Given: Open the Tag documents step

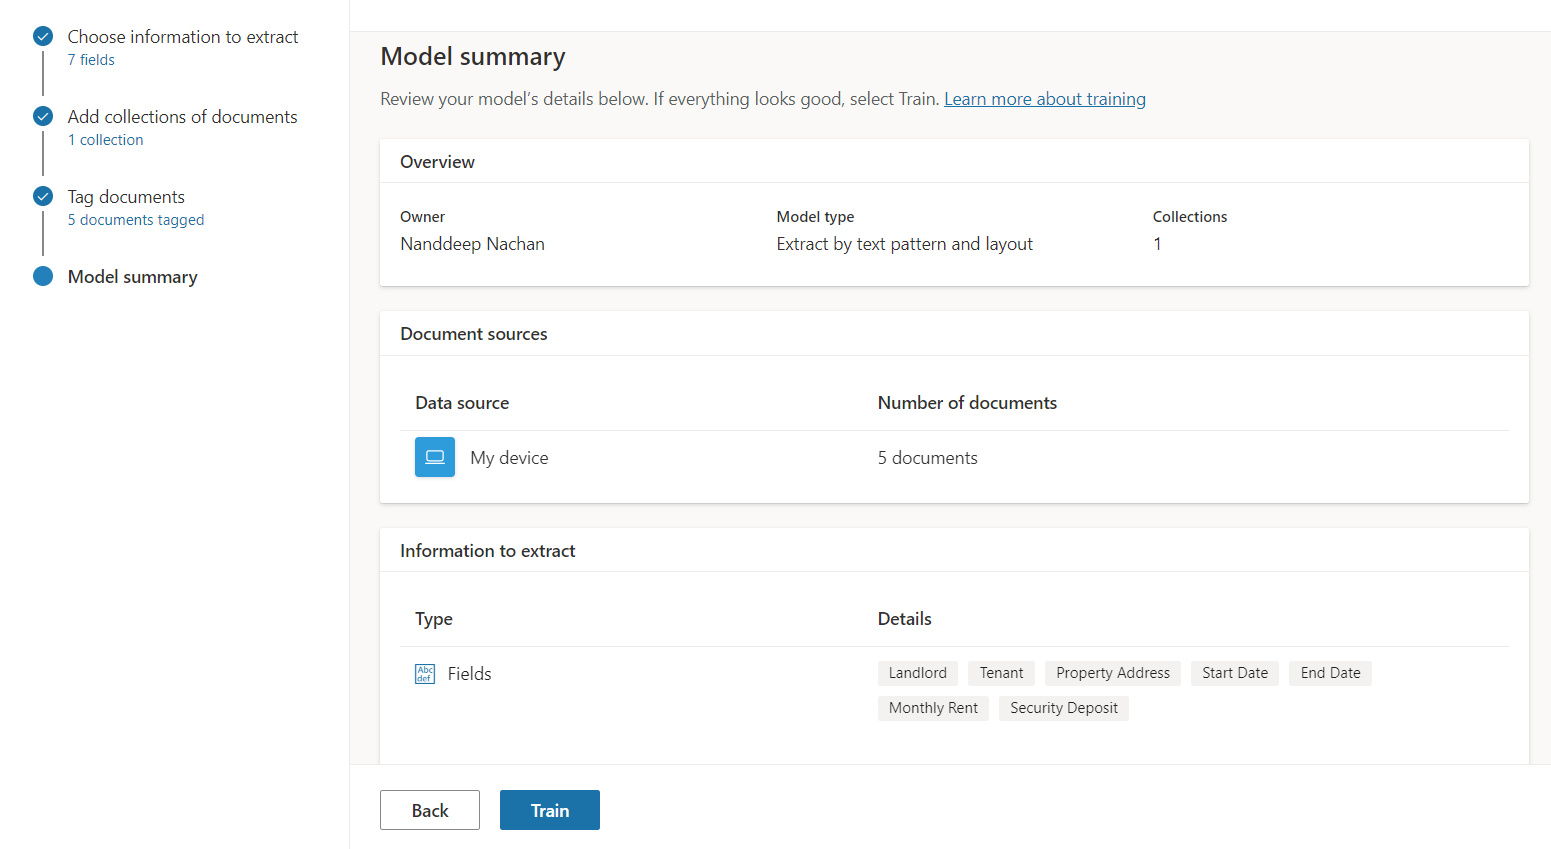Looking at the screenshot, I should pos(126,197).
